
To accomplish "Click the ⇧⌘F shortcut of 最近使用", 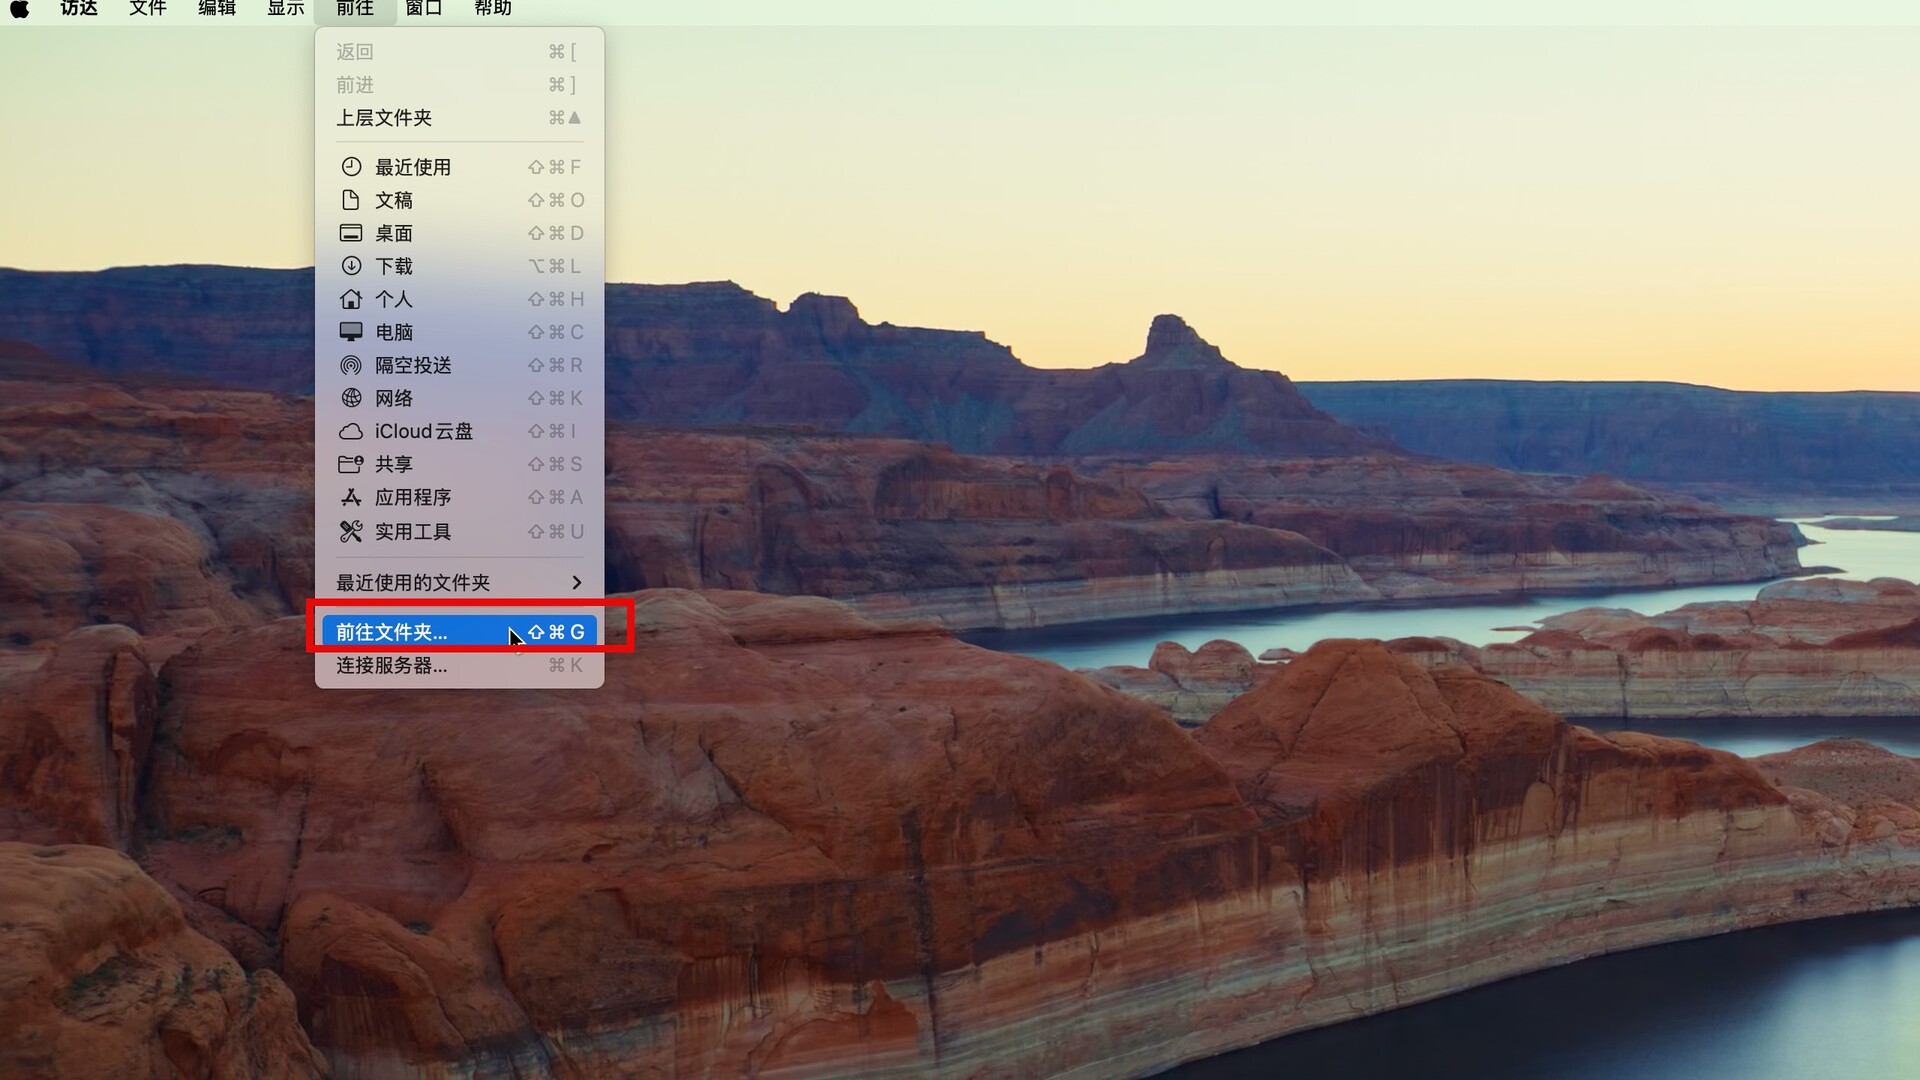I will 555,167.
